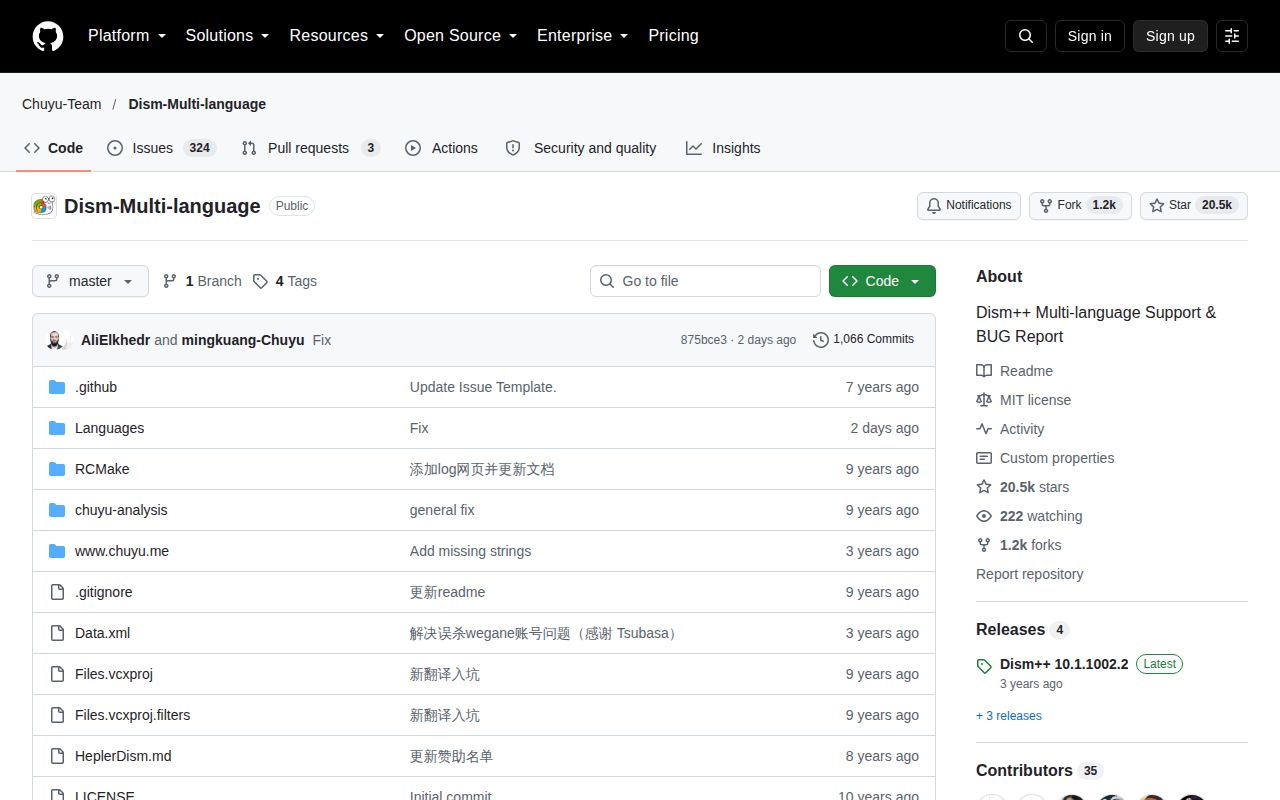Click the Files.vcxproj.filters file icon

click(57, 715)
